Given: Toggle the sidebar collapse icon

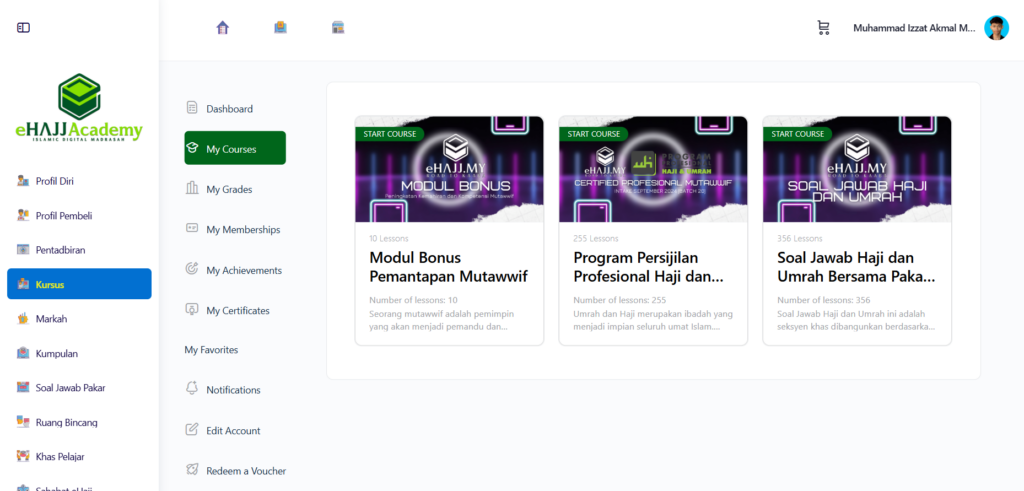Looking at the screenshot, I should tap(23, 28).
